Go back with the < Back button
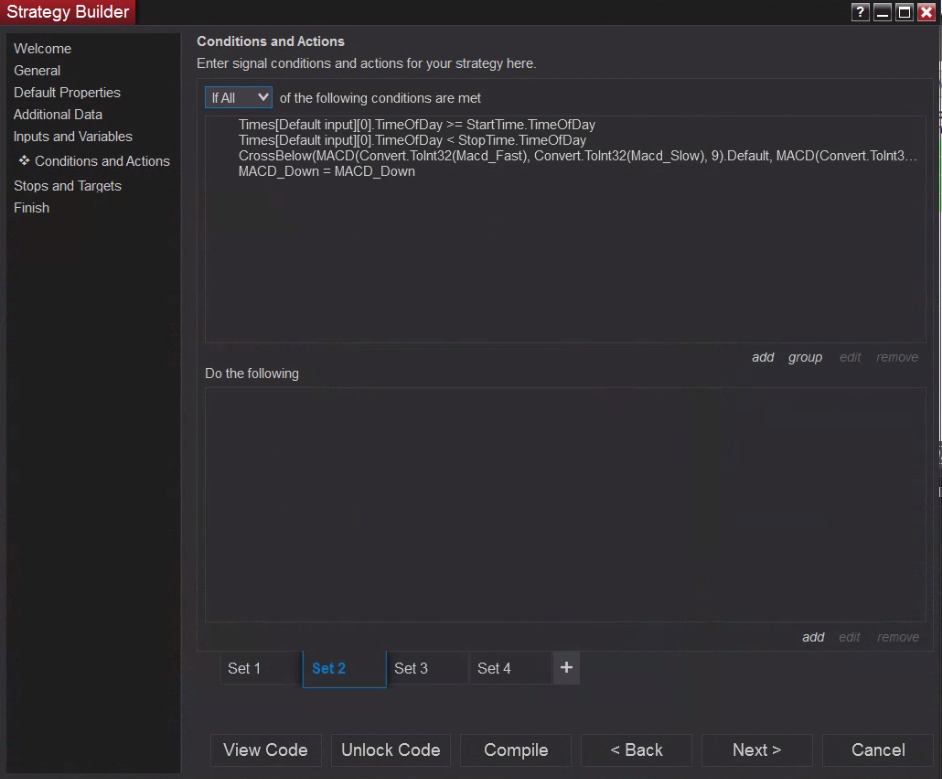Image resolution: width=942 pixels, height=779 pixels. pyautogui.click(x=636, y=750)
